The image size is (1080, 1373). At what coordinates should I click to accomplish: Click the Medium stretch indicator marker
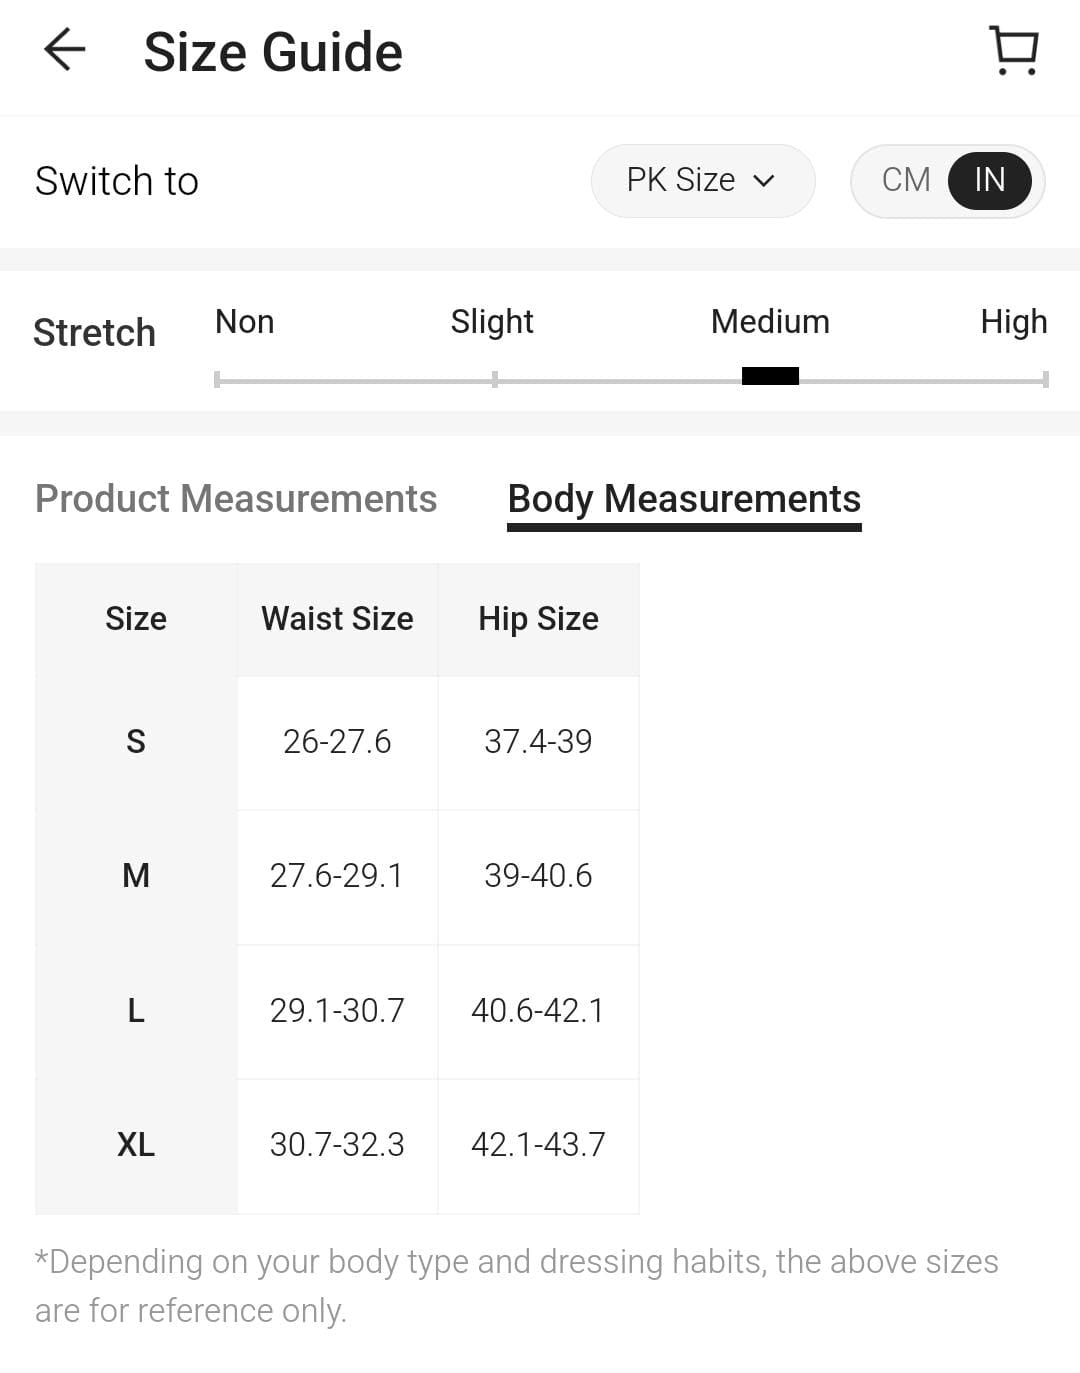tap(770, 376)
